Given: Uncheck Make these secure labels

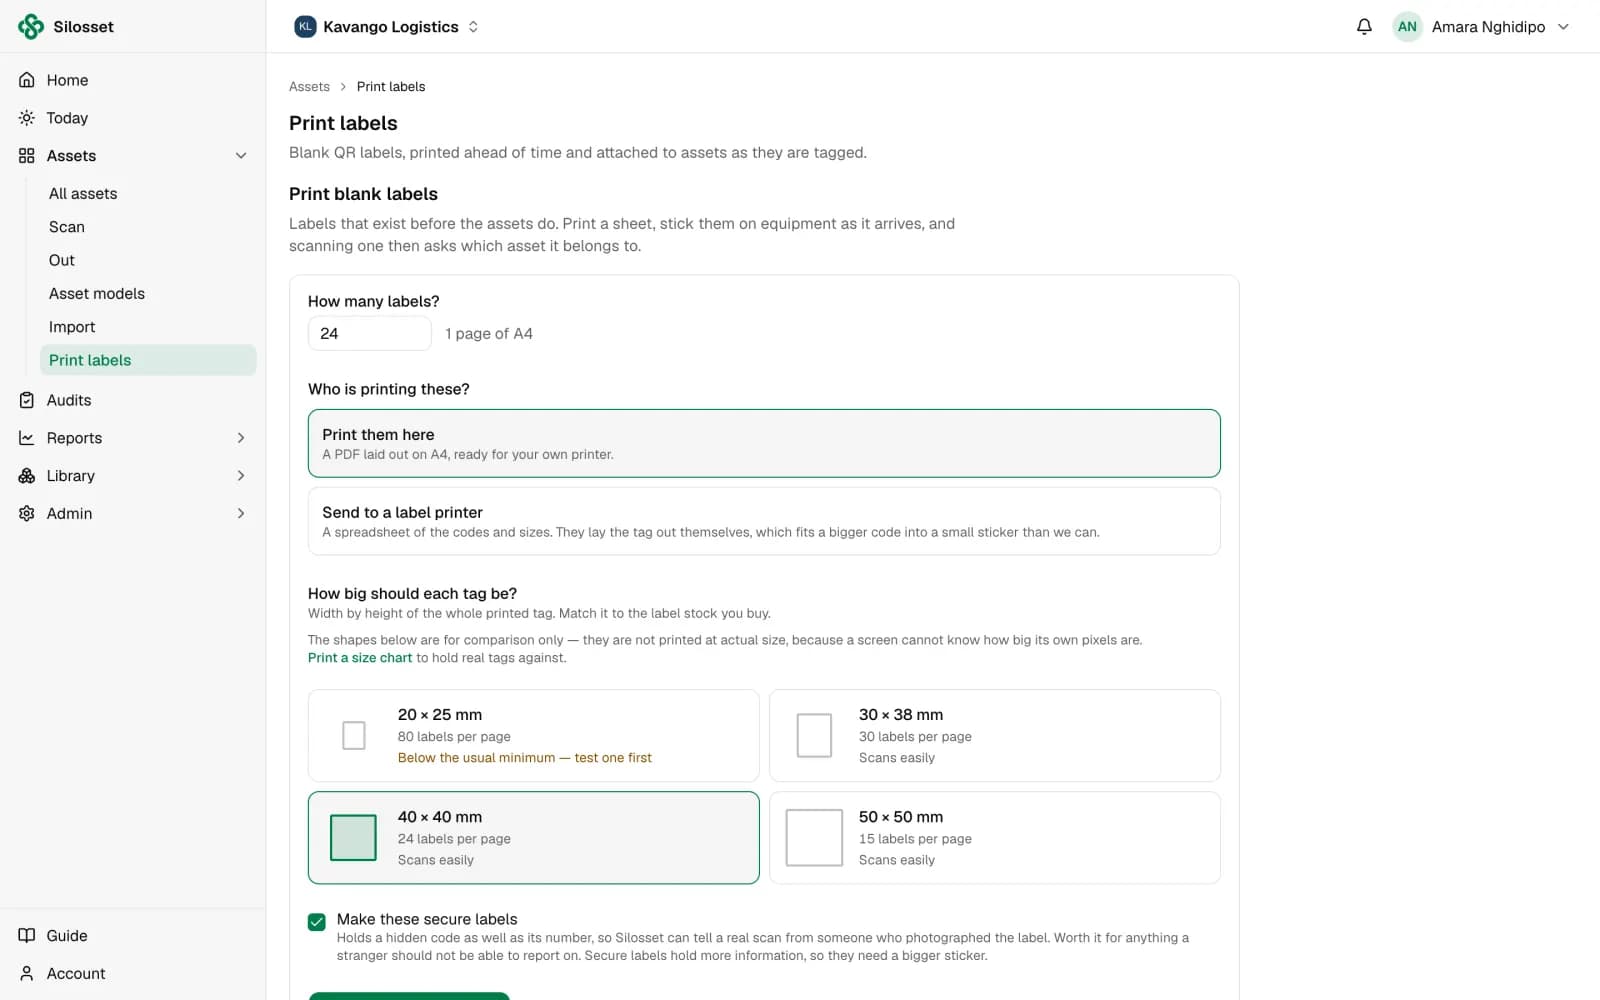Looking at the screenshot, I should 317,922.
